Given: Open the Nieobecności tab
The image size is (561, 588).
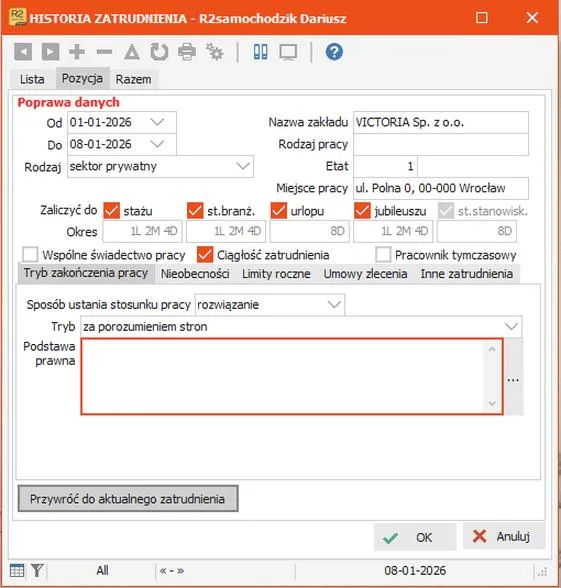Looking at the screenshot, I should coord(195,274).
